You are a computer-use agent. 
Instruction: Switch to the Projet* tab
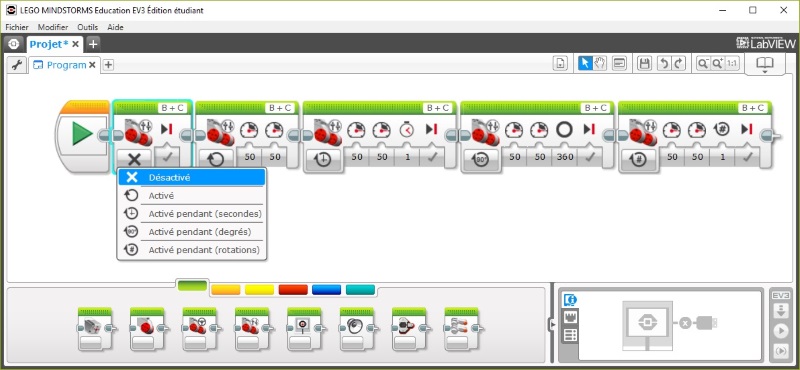coord(48,44)
